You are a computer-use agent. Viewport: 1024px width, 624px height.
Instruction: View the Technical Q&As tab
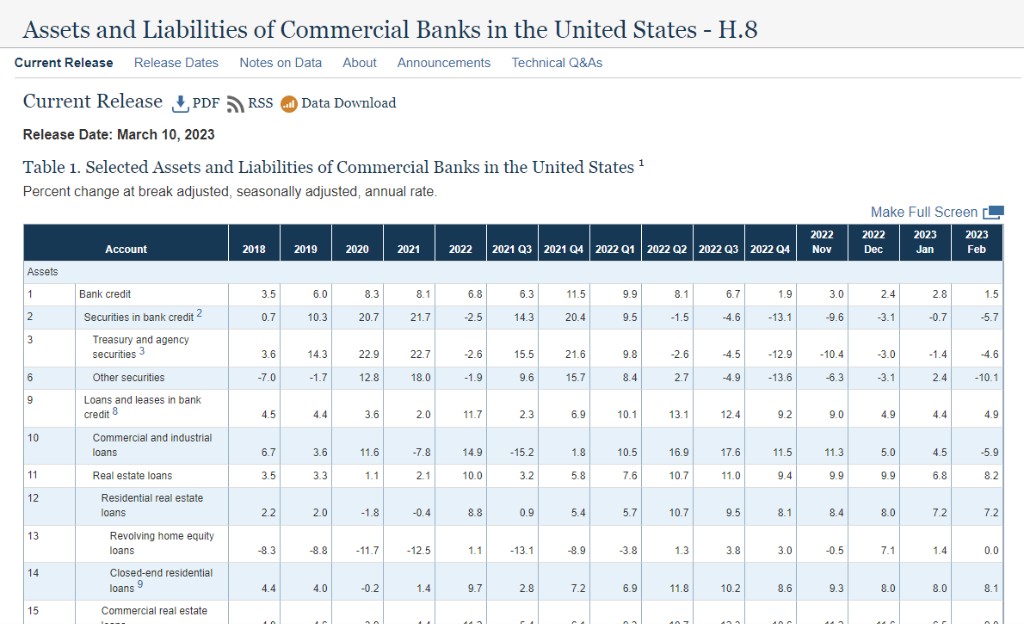pyautogui.click(x=557, y=63)
